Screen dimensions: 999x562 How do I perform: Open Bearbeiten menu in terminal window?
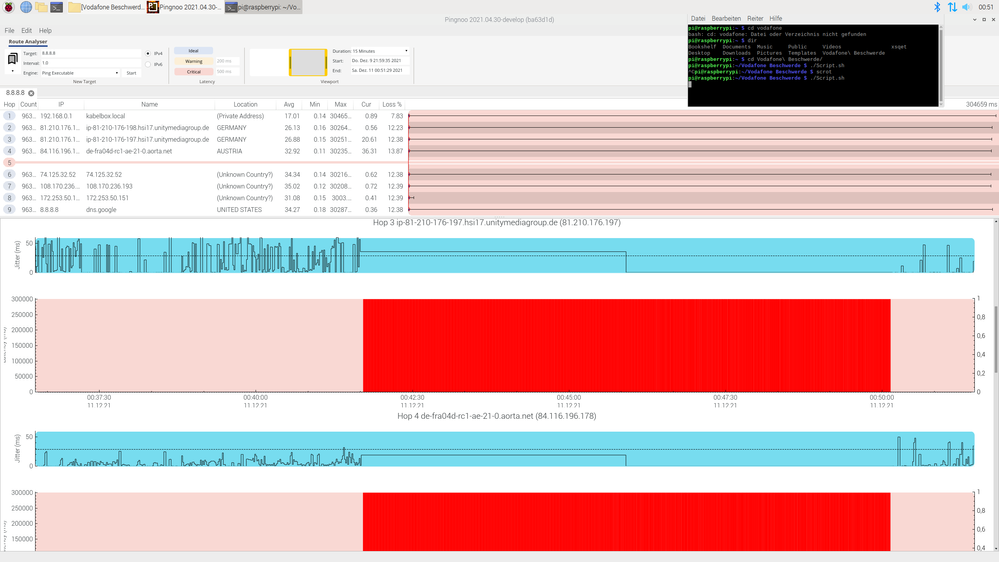[x=726, y=18]
